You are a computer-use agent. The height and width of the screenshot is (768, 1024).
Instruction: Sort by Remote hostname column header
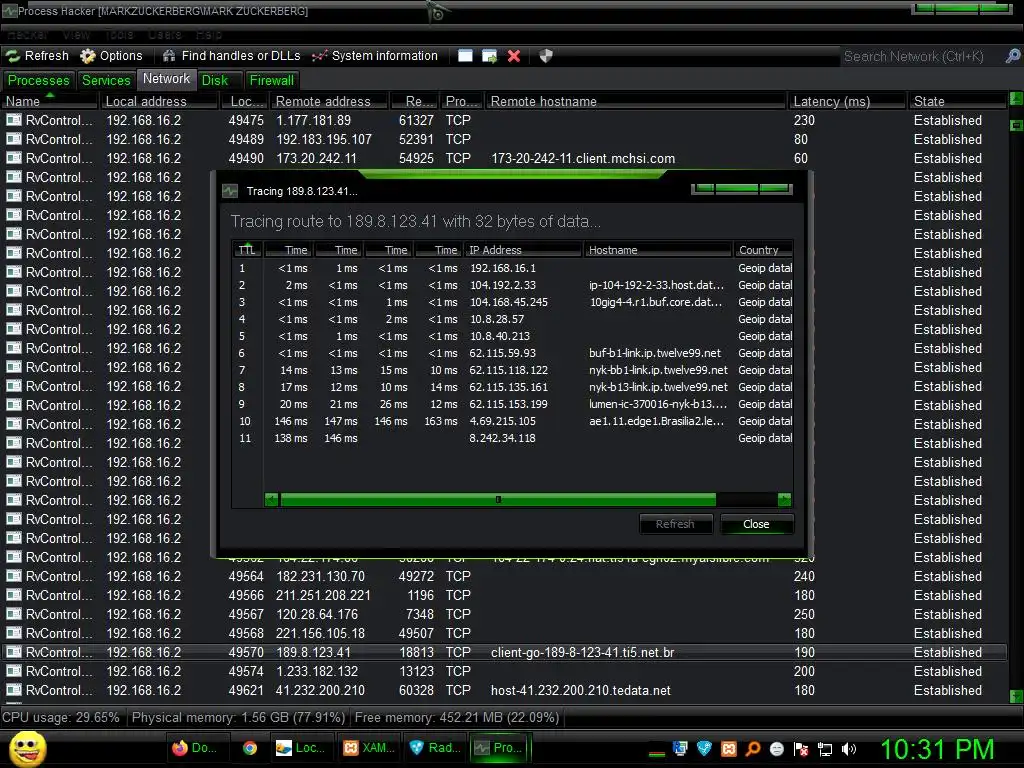click(x=635, y=101)
